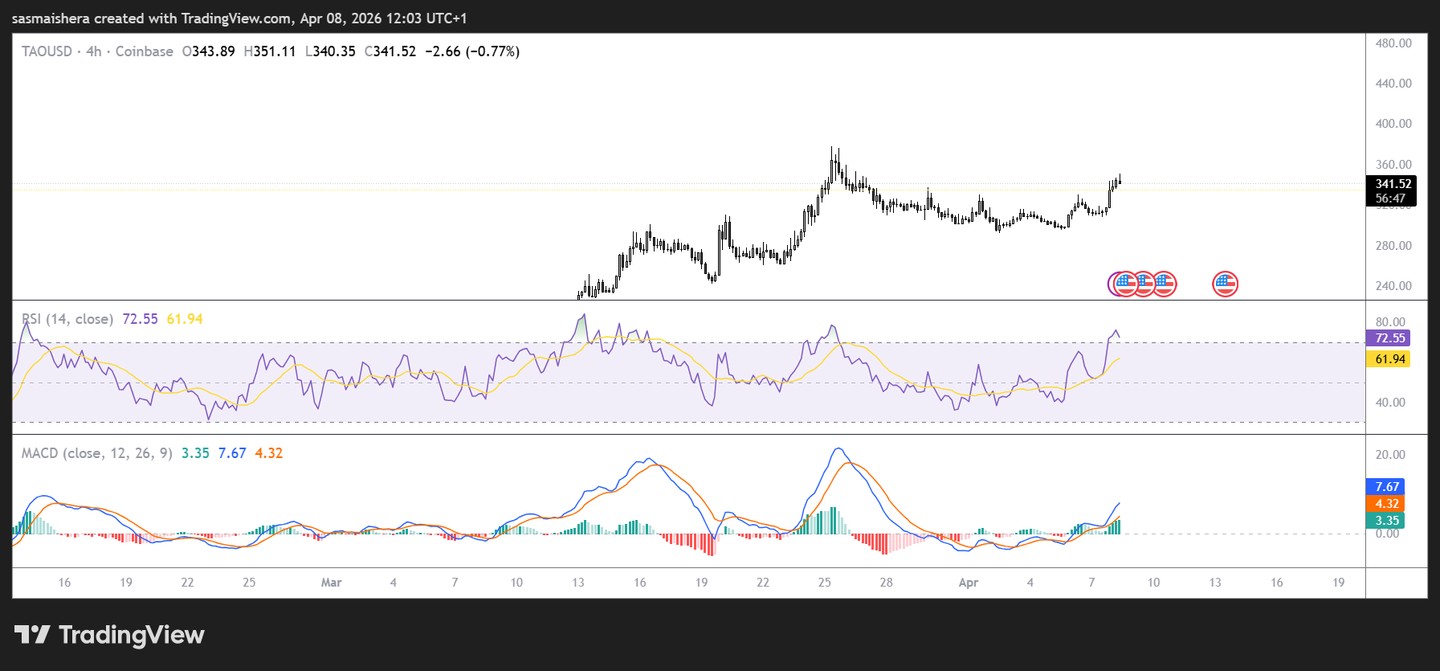This screenshot has width=1440, height=671.
Task: Click the candle countdown timer 56:47
Action: [1392, 198]
